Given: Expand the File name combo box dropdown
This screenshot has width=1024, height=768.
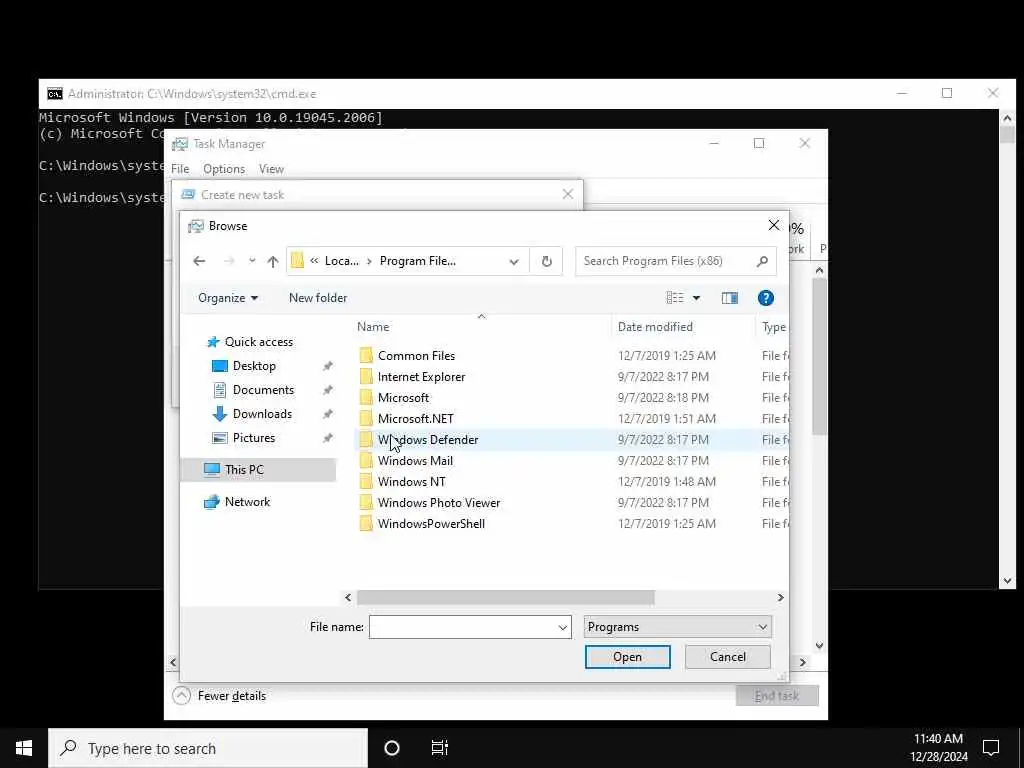Looking at the screenshot, I should pos(562,628).
